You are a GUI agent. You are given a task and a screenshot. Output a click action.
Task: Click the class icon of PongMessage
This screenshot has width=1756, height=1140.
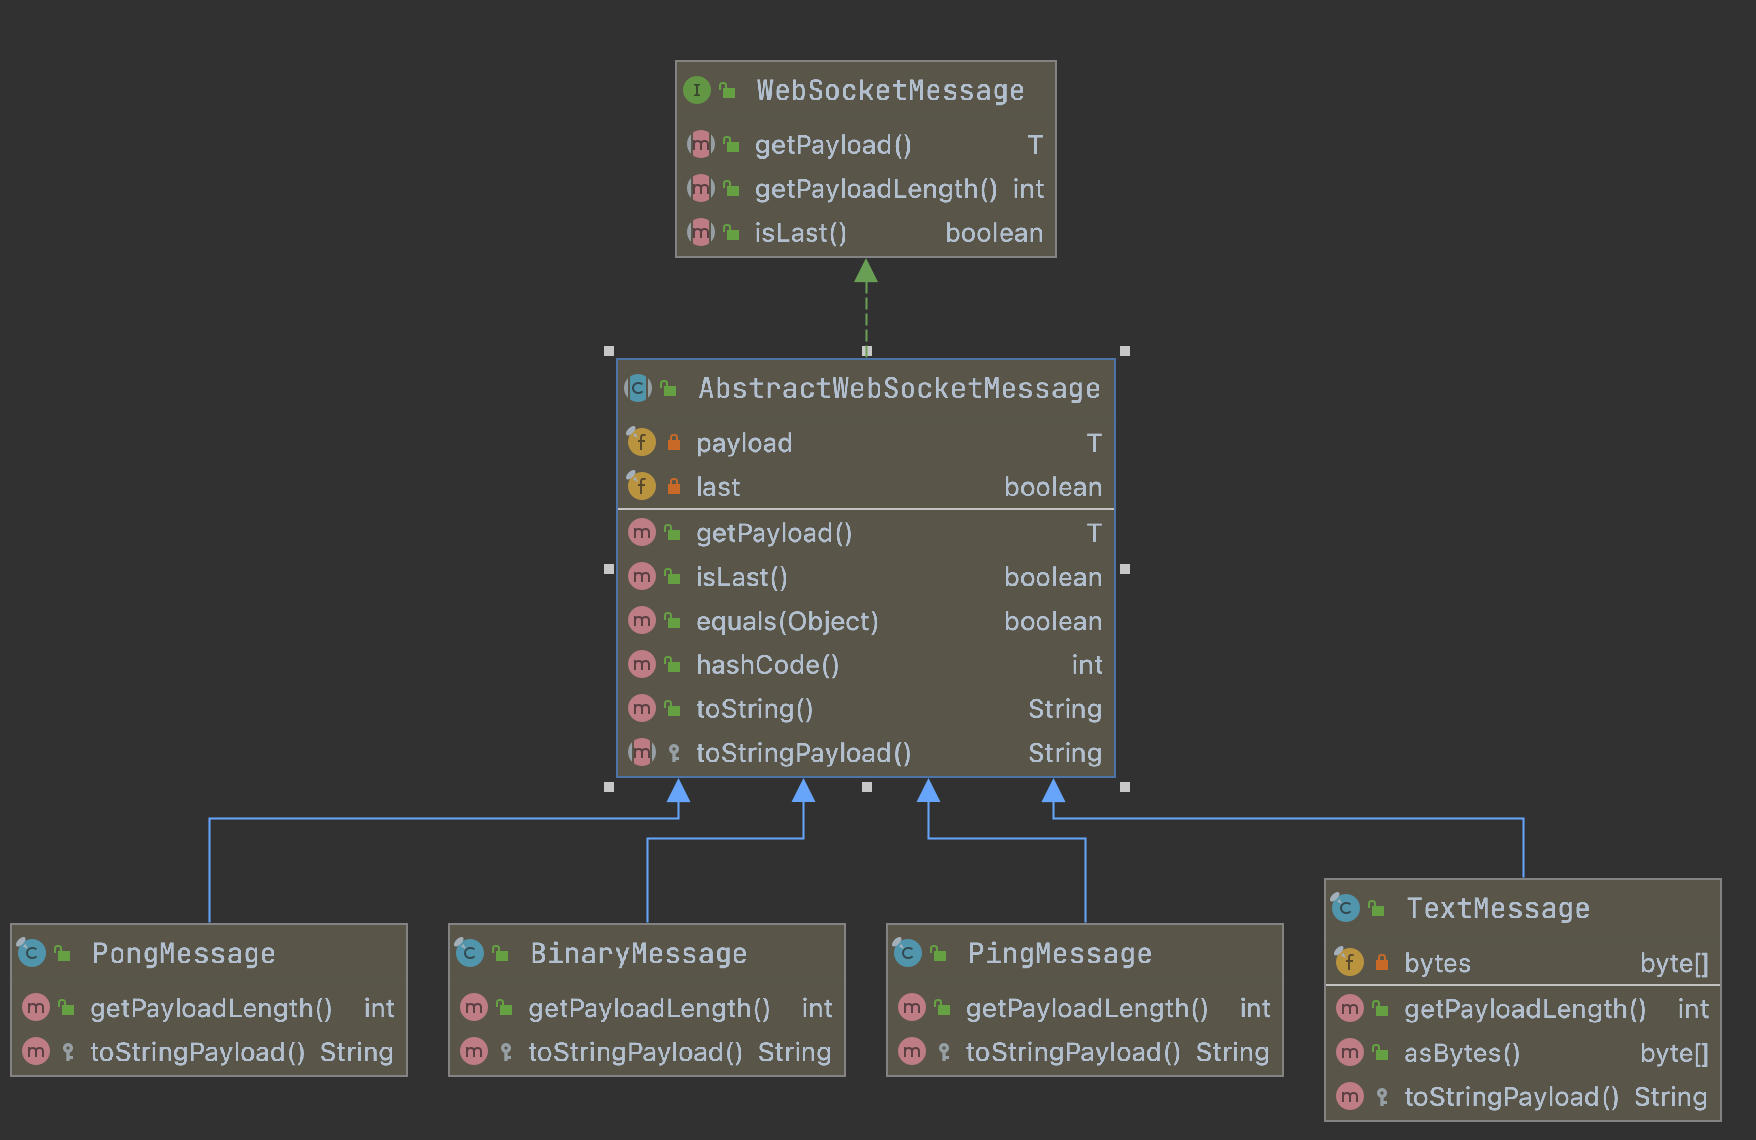32,953
